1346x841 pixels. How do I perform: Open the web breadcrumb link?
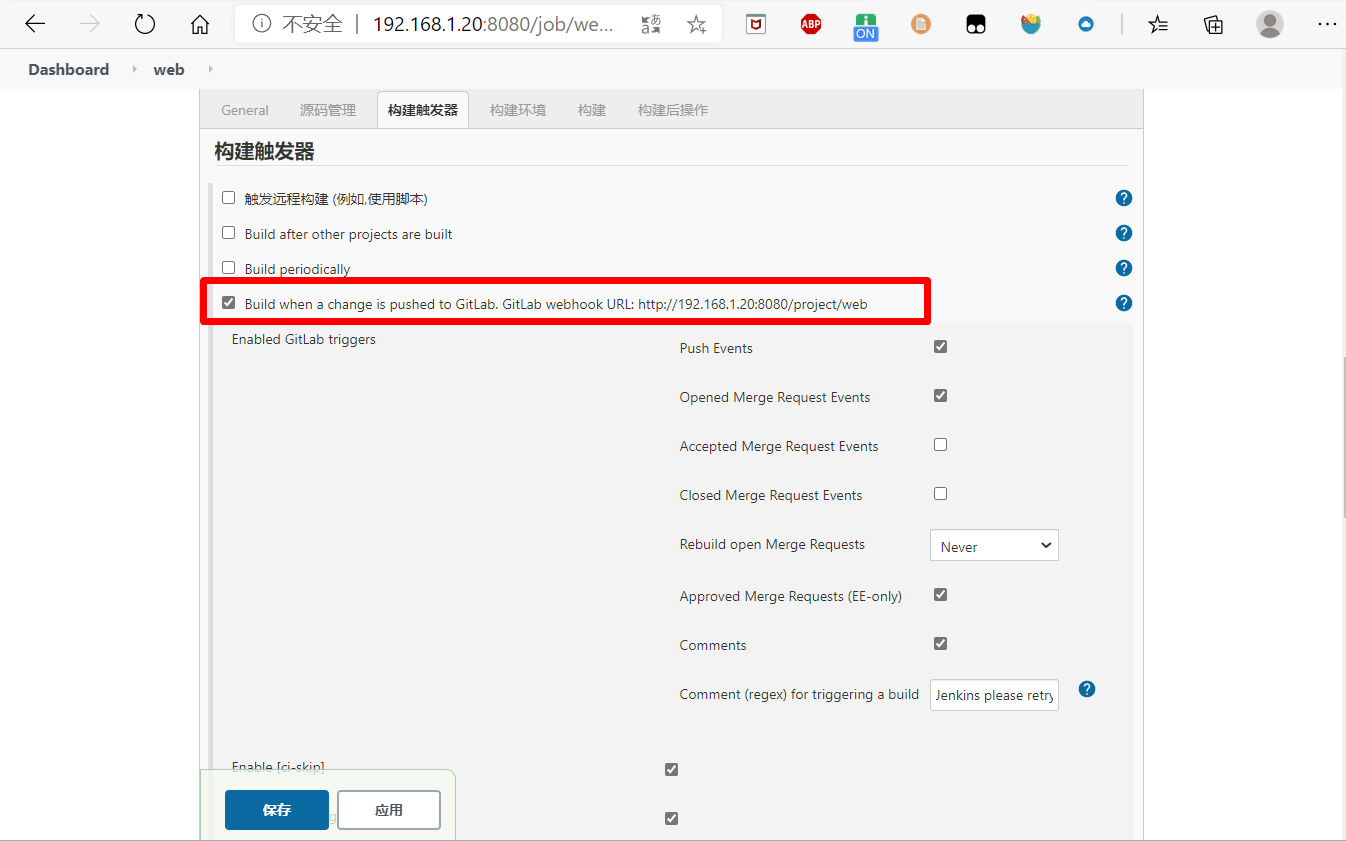point(169,69)
